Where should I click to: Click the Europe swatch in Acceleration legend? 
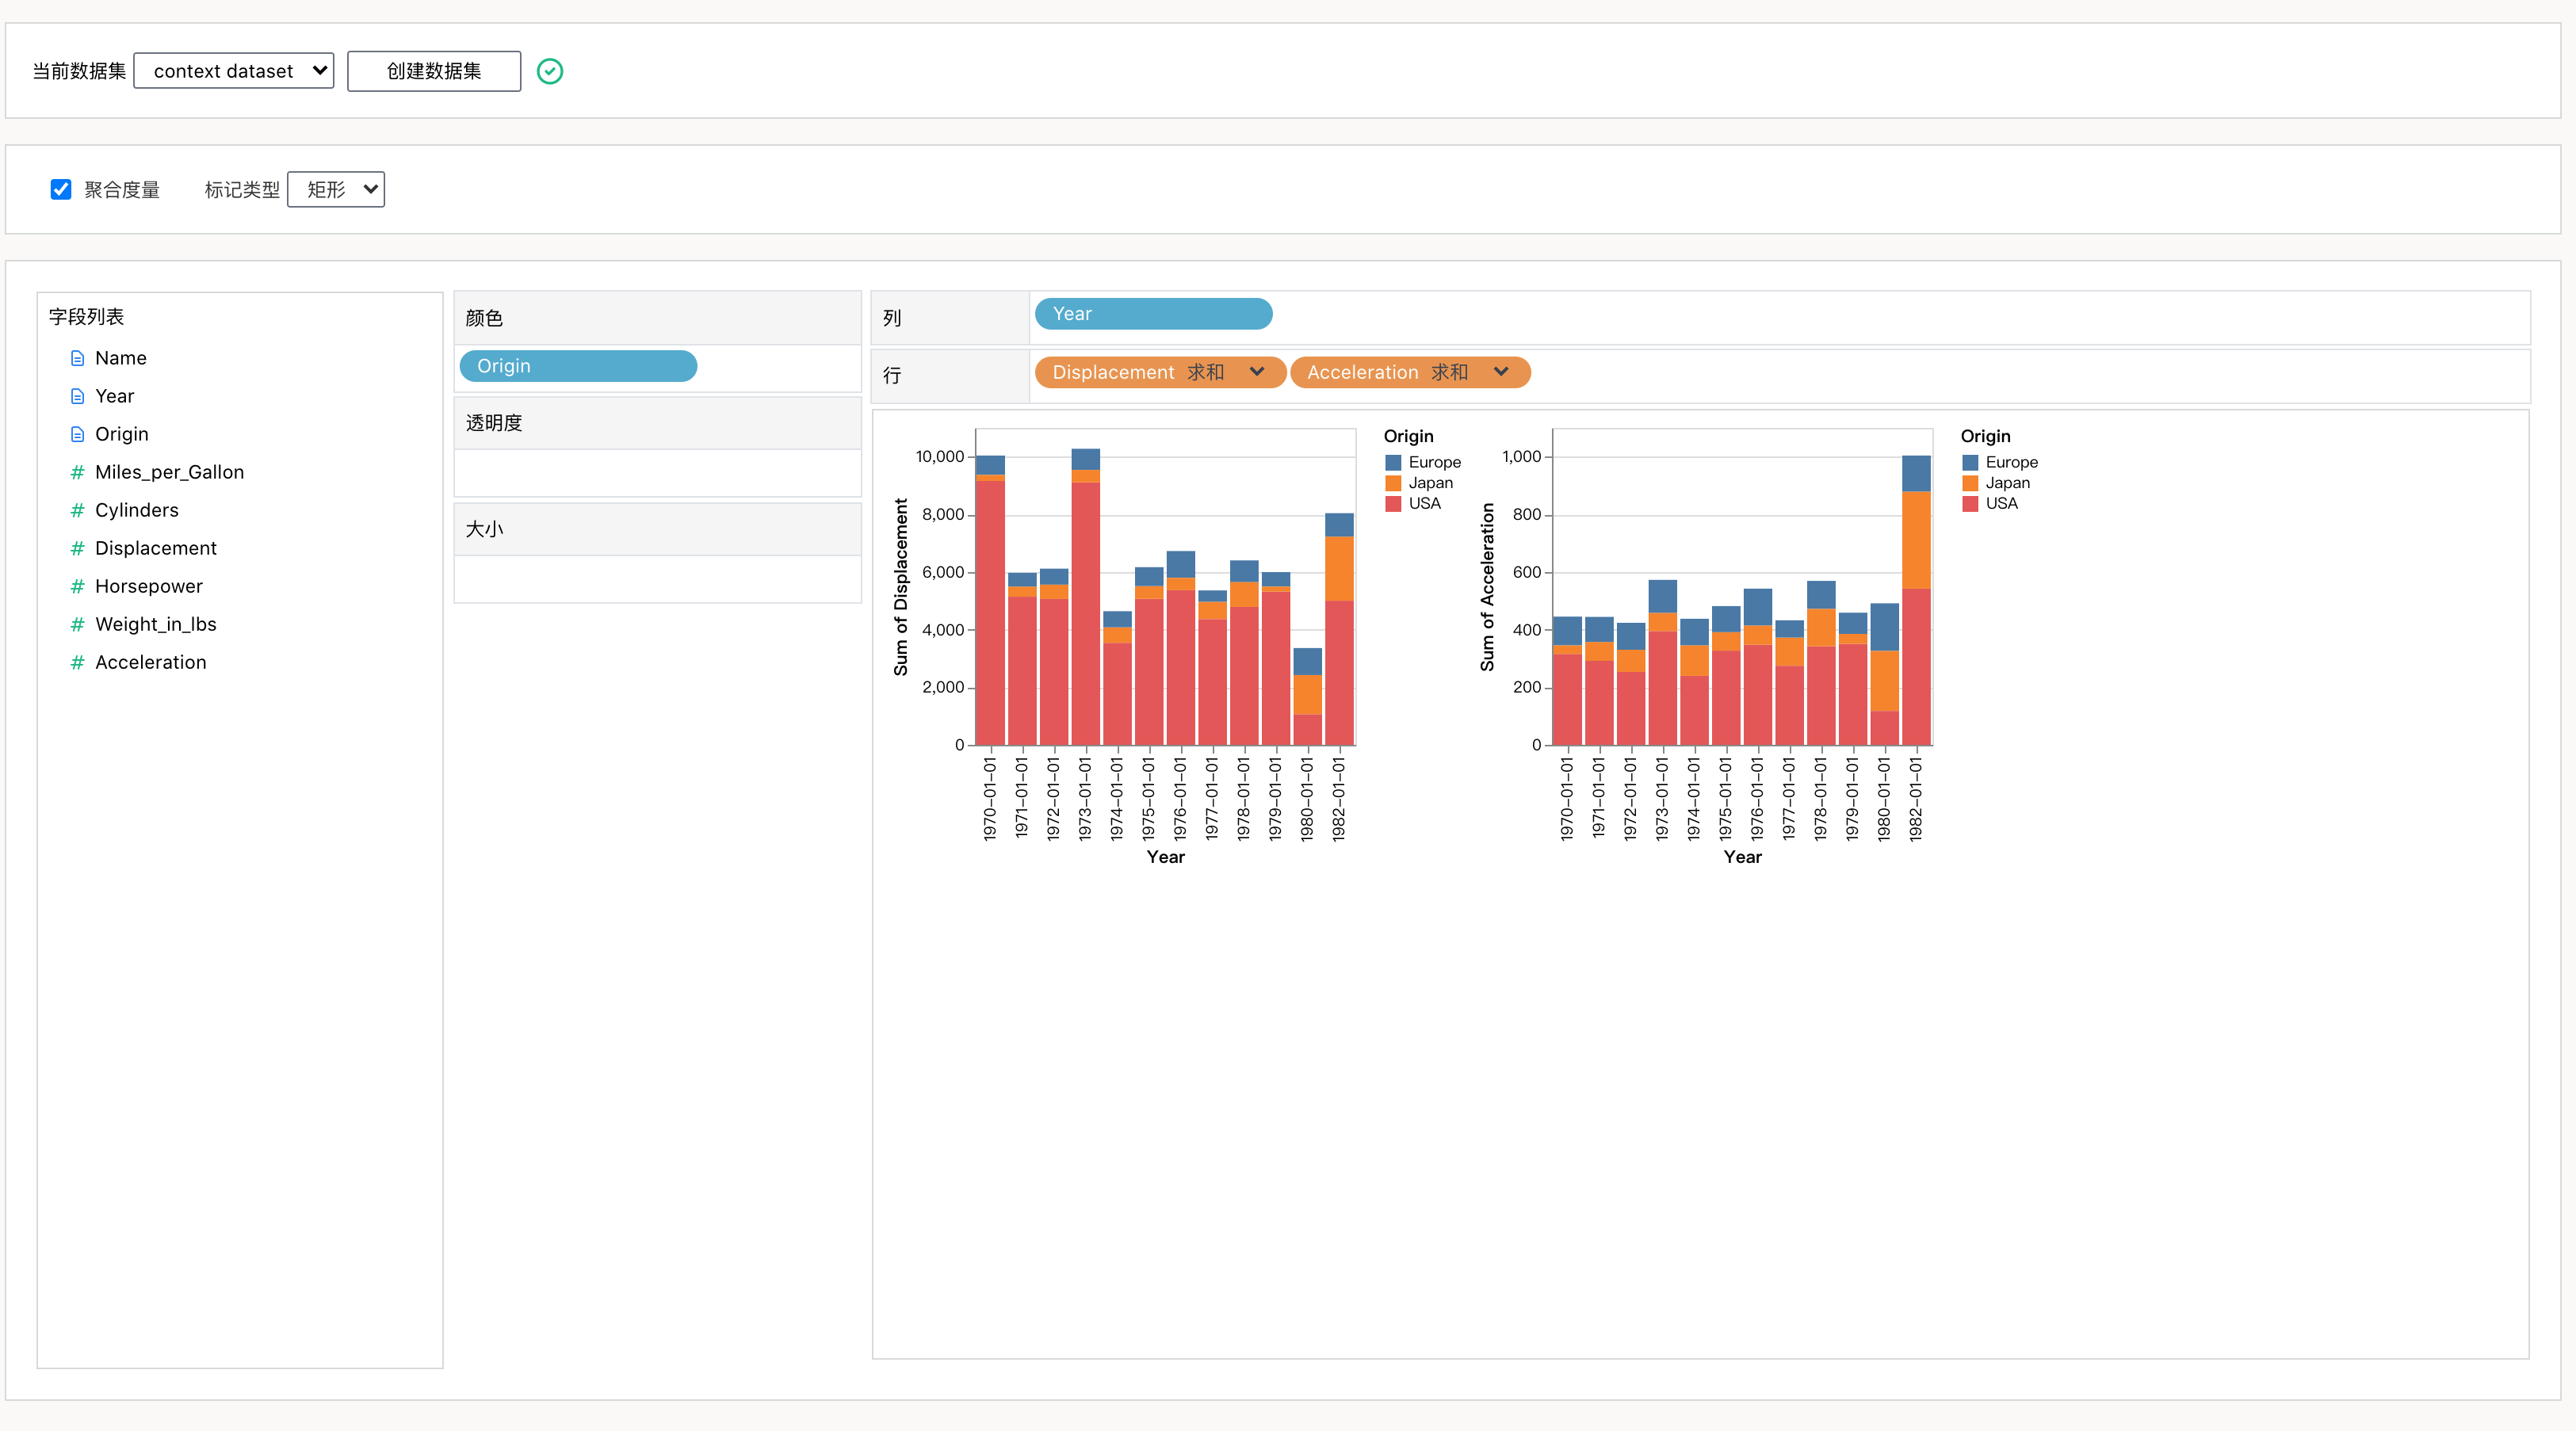click(1970, 462)
